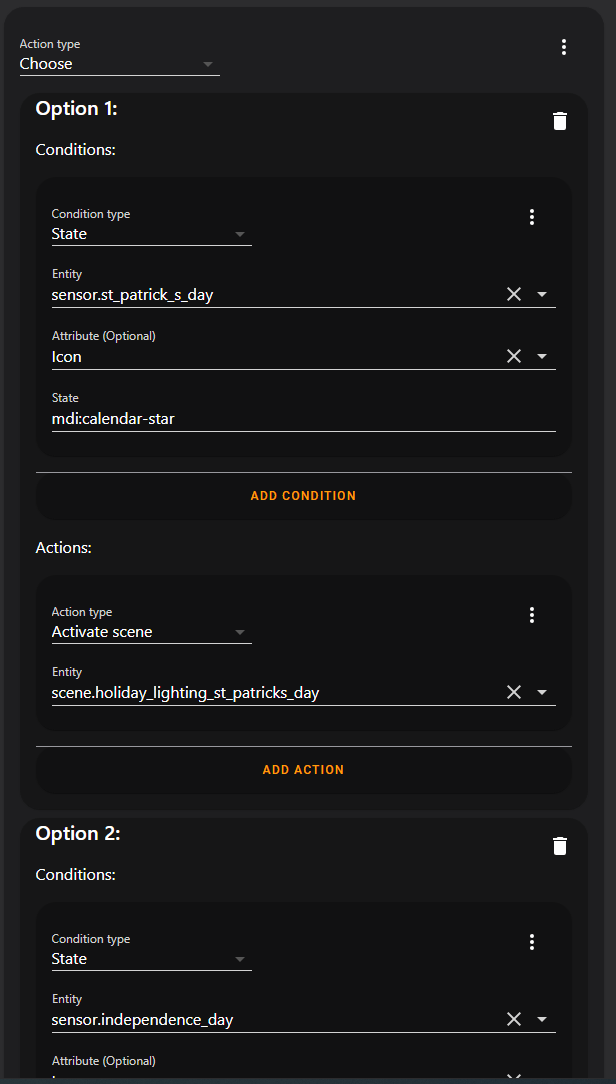Open the Activate scene action three-dot menu
Viewport: 616px width, 1084px height.
tap(532, 615)
